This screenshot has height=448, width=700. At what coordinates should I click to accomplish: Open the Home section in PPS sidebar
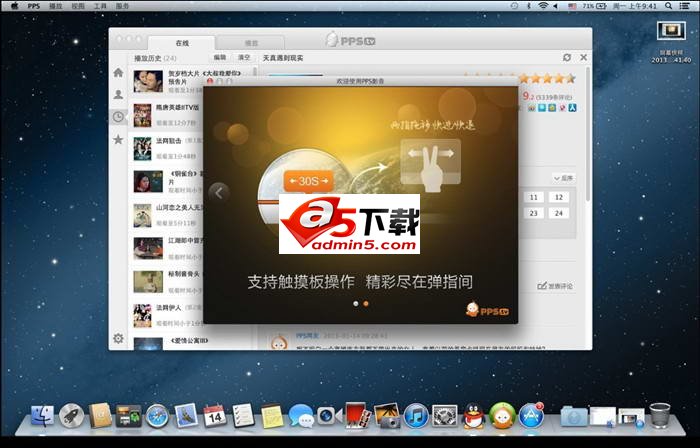point(118,72)
